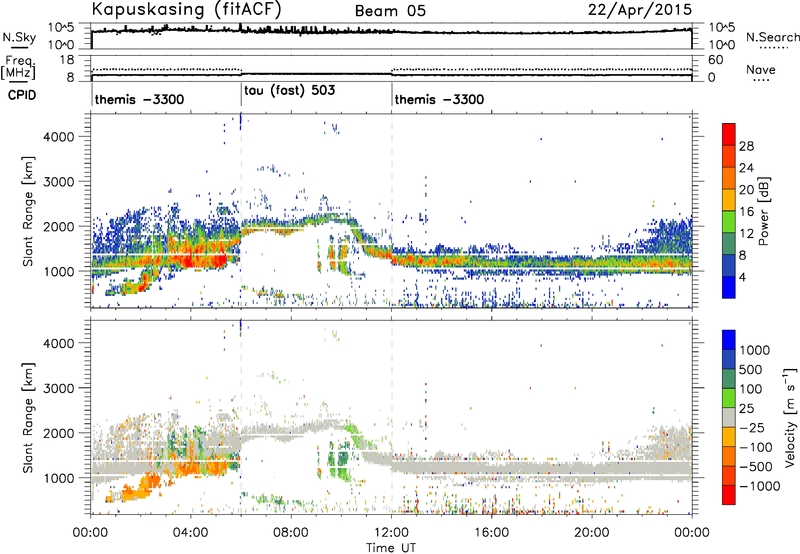This screenshot has width=800, height=554.
Task: Click the 4000 tick of the power panel
Action: 58,137
